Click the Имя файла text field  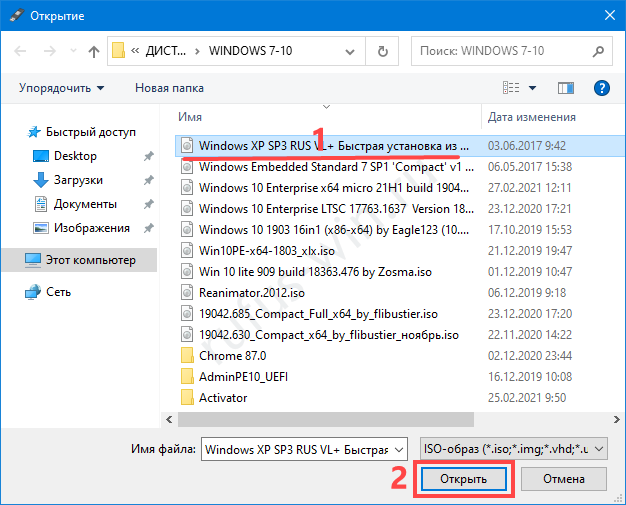coord(297,450)
